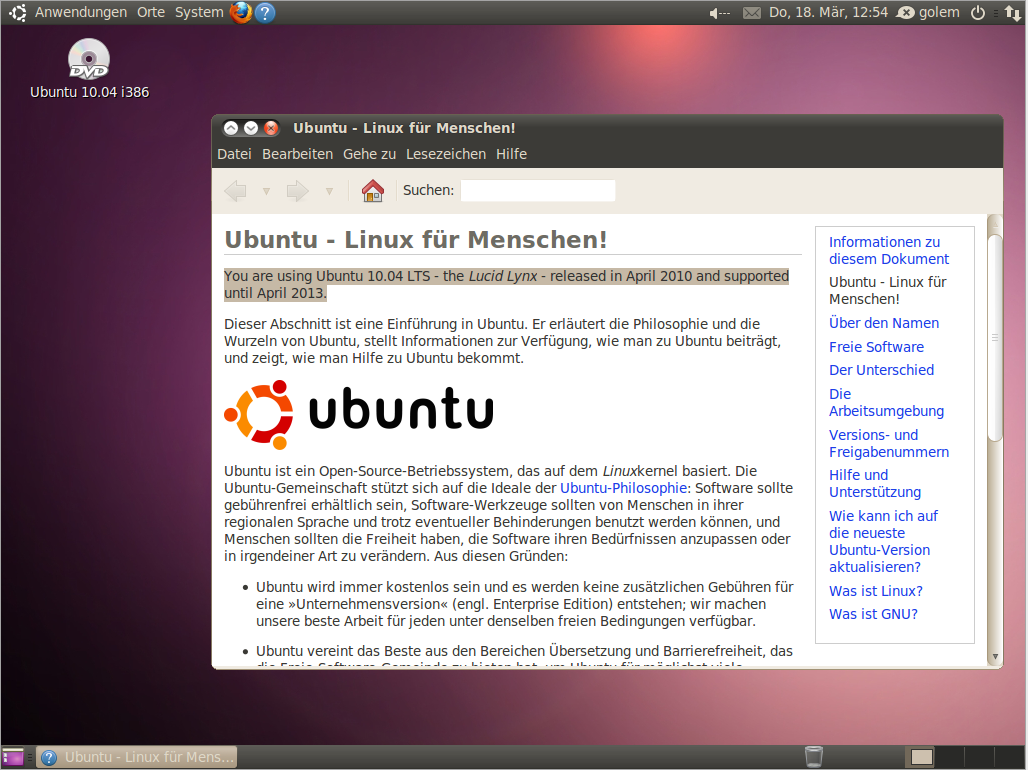Image resolution: width=1028 pixels, height=770 pixels.
Task: Open the mail envelope indicator
Action: click(x=751, y=12)
